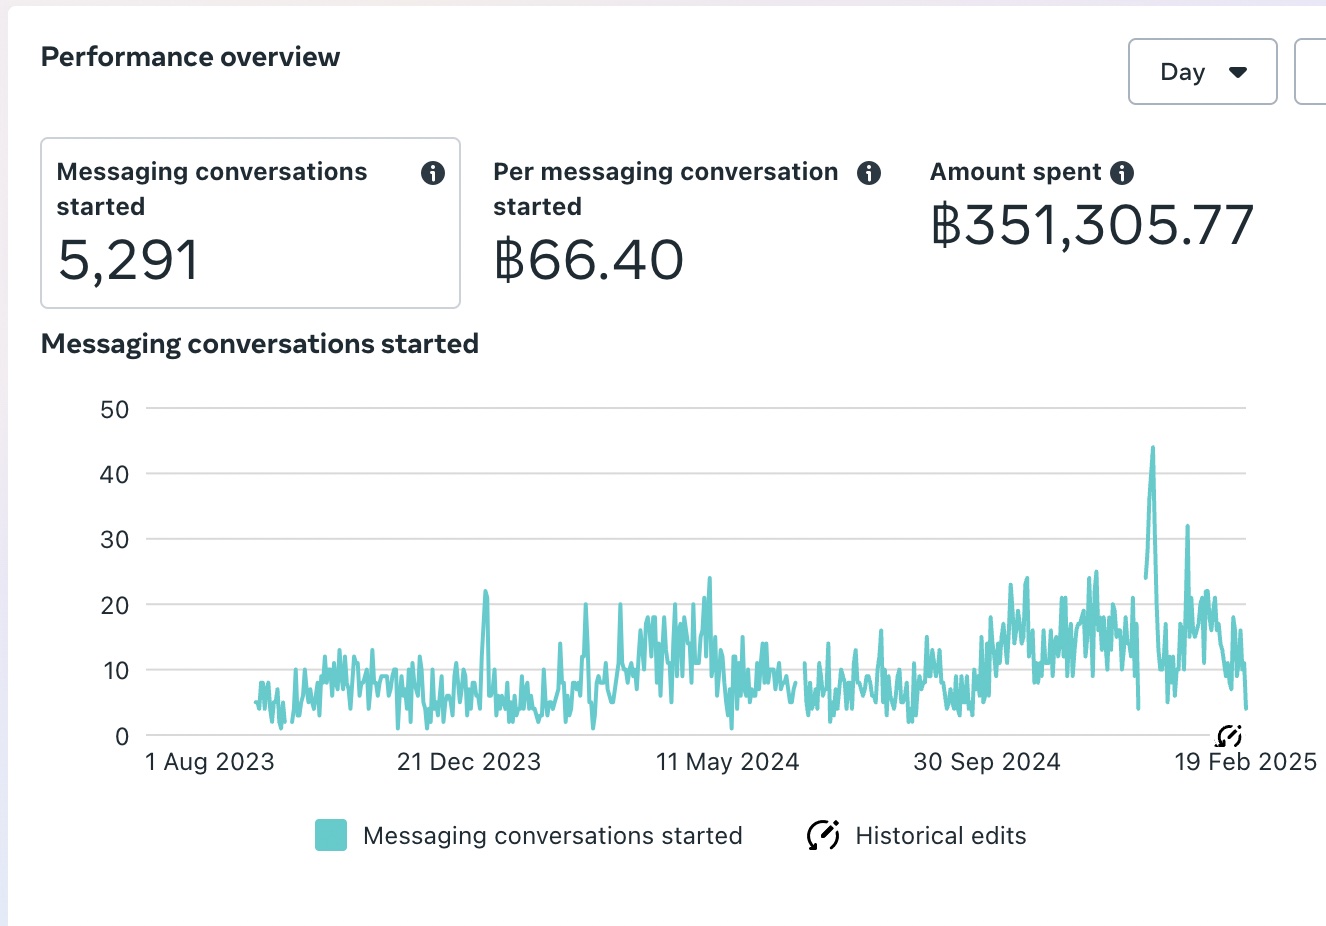
Task: Show info for Amount spent
Action: coord(1123,173)
